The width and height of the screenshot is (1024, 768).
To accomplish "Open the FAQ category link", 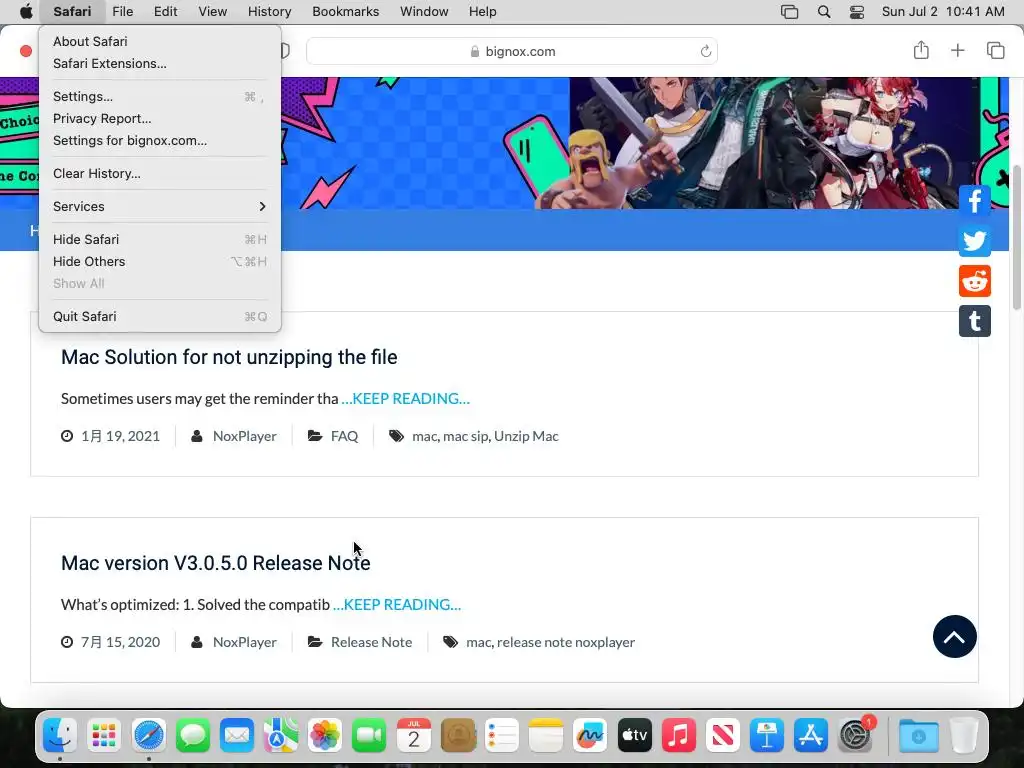I will click(x=344, y=436).
